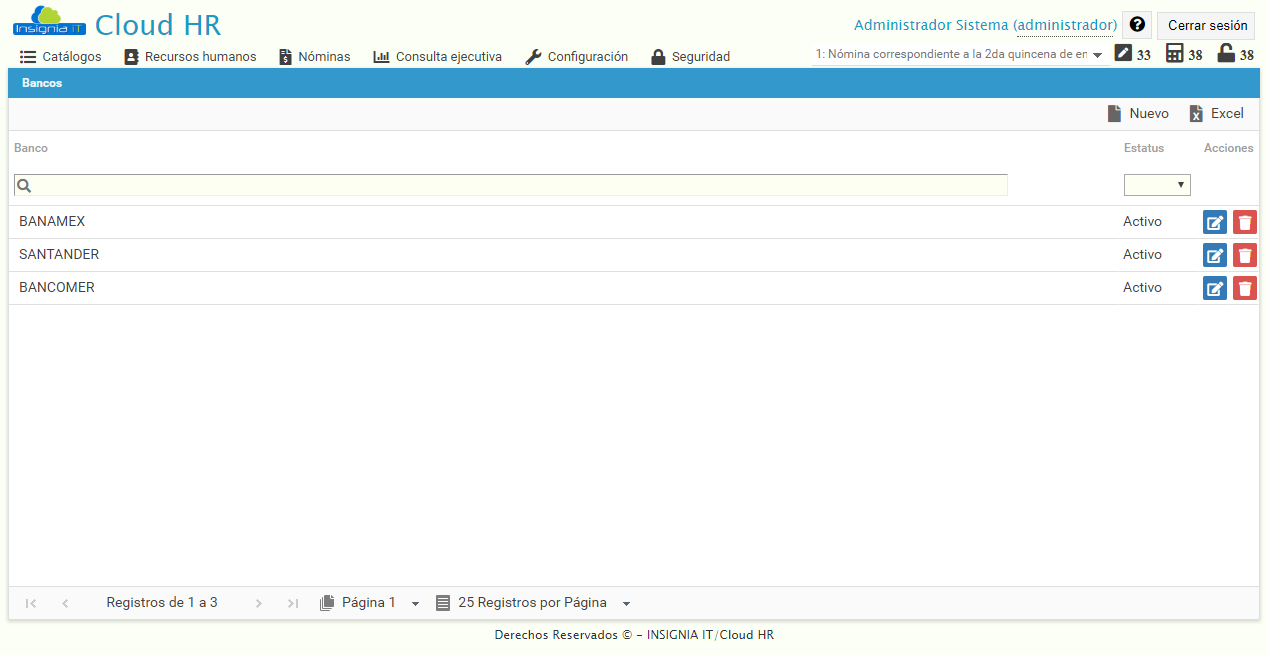Click the calculator badge showing 38
The height and width of the screenshot is (655, 1268).
pos(1176,54)
